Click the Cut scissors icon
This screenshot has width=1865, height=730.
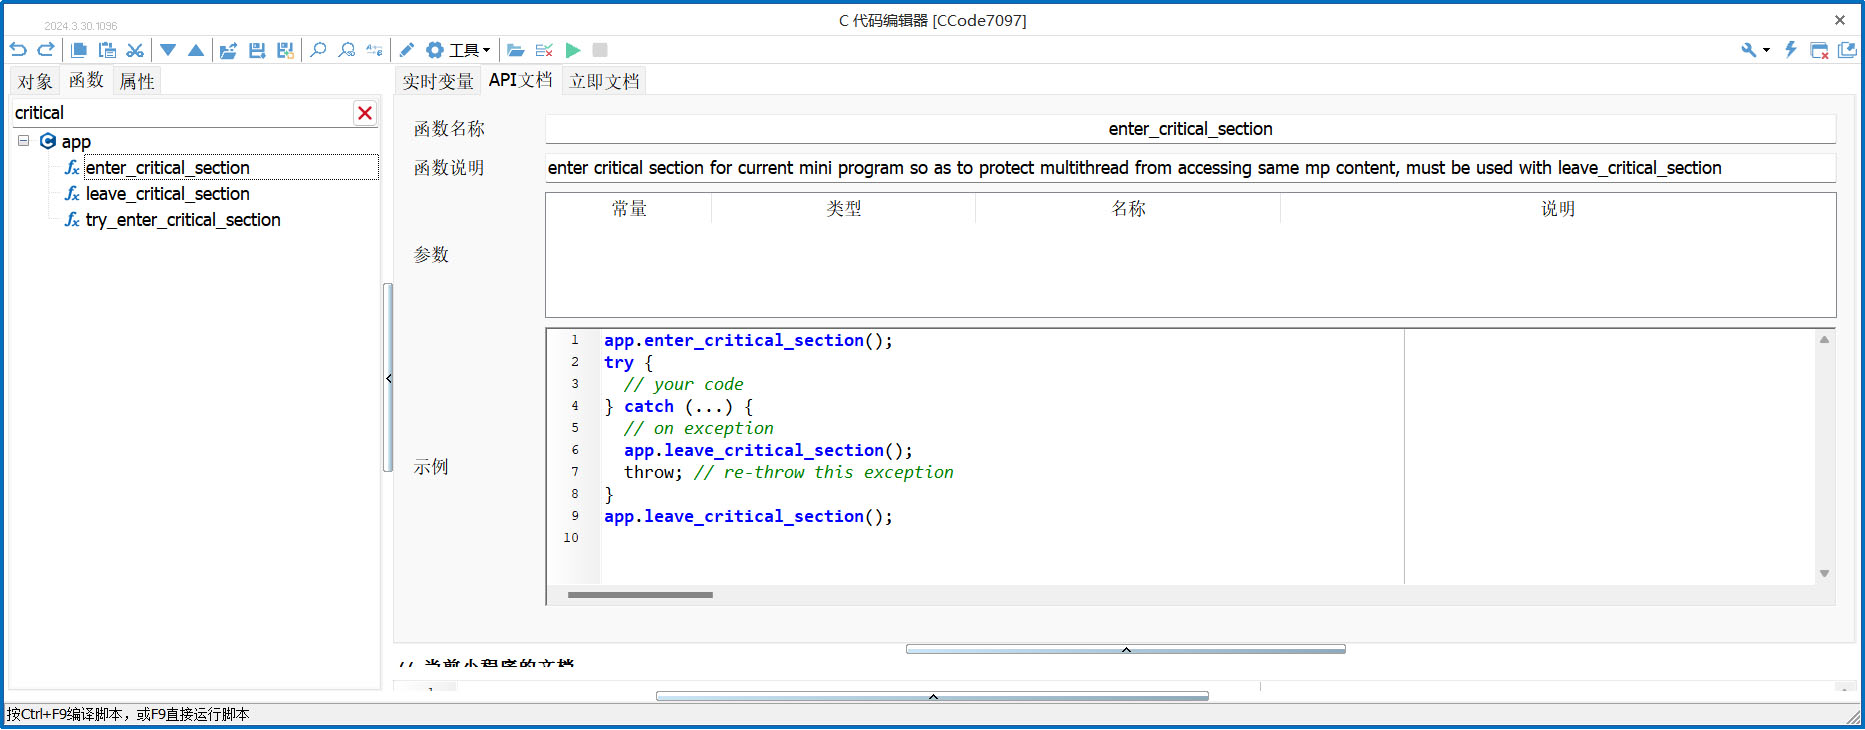[135, 50]
